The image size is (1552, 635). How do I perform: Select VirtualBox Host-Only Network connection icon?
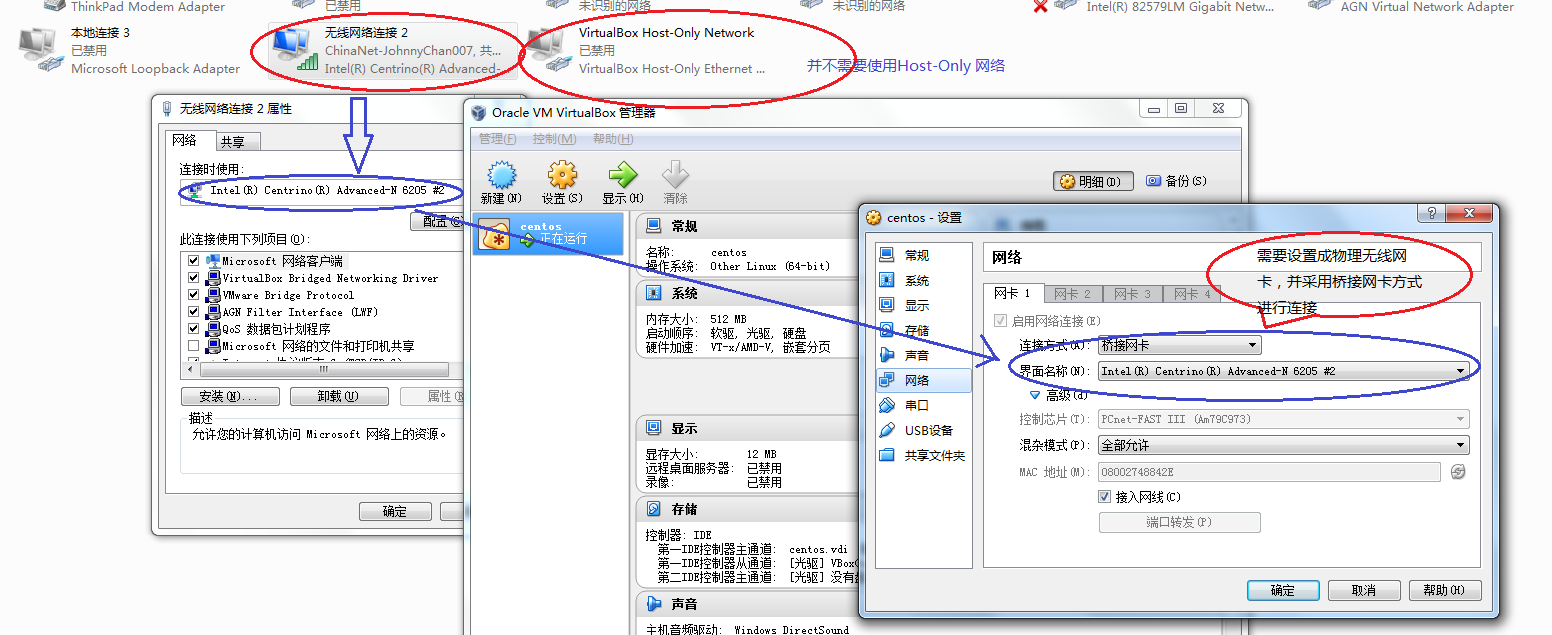(x=547, y=50)
